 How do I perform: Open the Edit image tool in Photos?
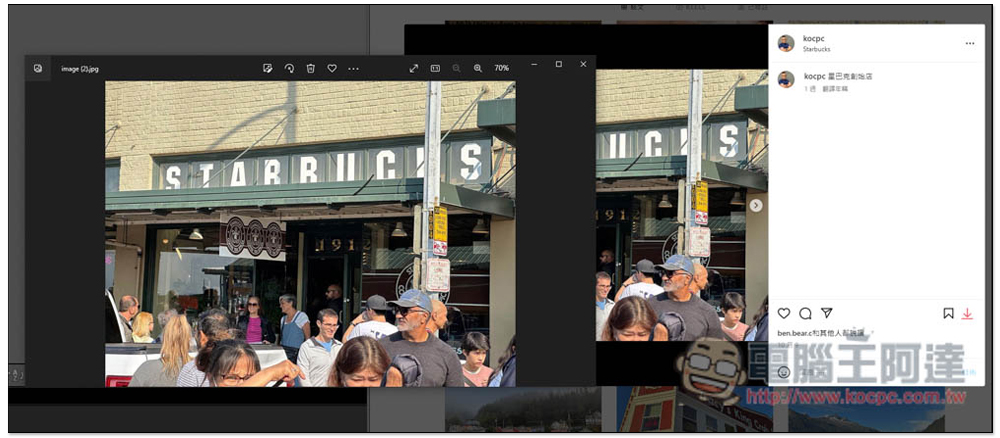point(268,68)
